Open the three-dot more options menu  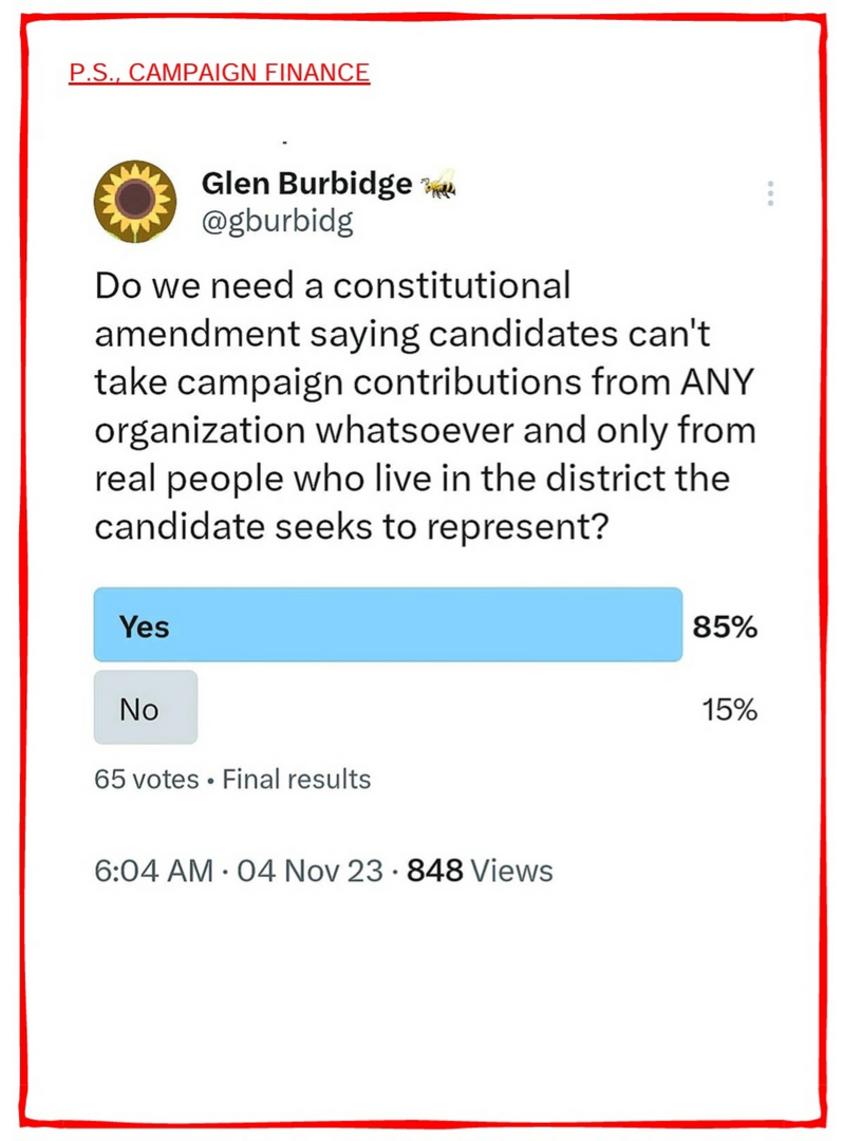pyautogui.click(x=770, y=194)
